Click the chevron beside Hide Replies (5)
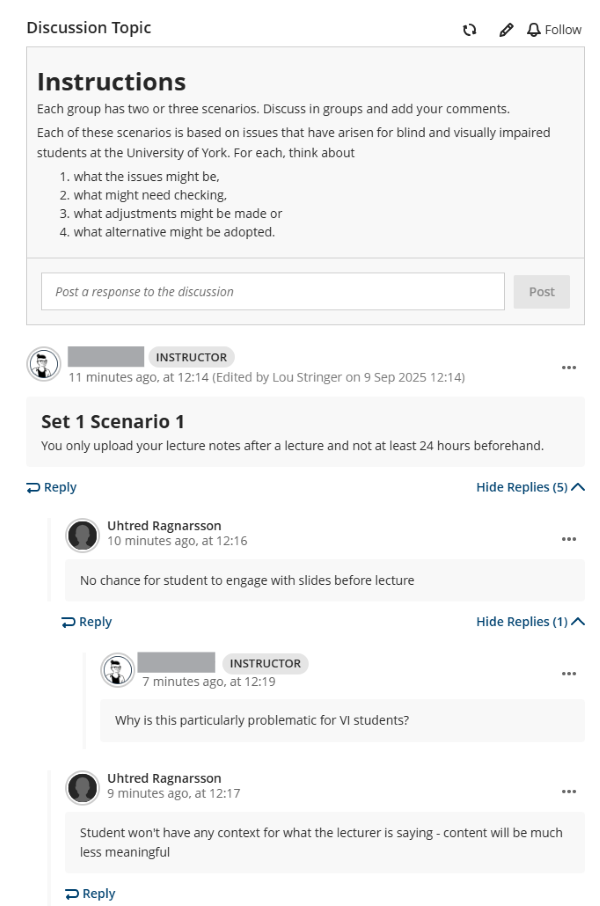 pos(578,487)
